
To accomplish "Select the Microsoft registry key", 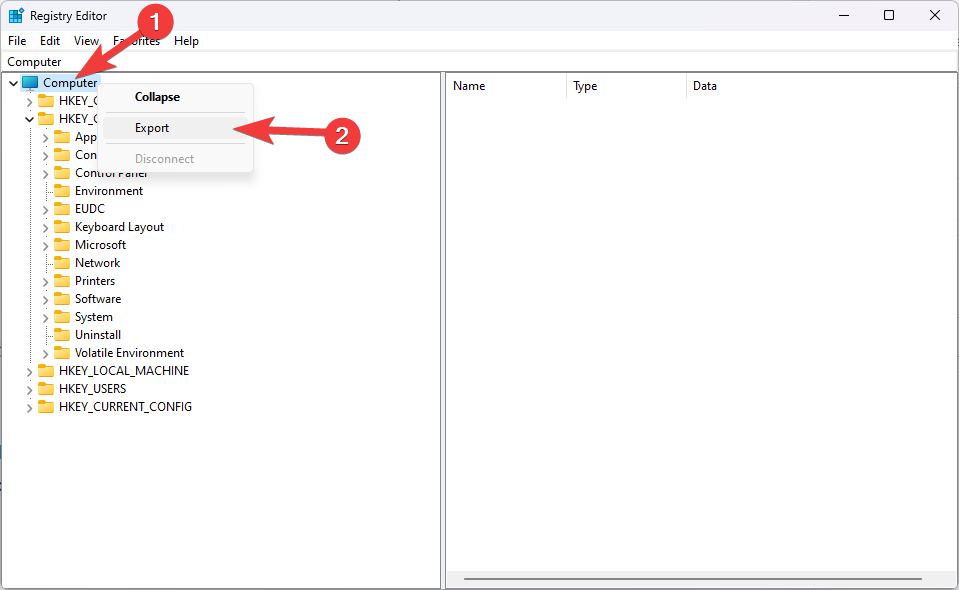I will [x=100, y=245].
